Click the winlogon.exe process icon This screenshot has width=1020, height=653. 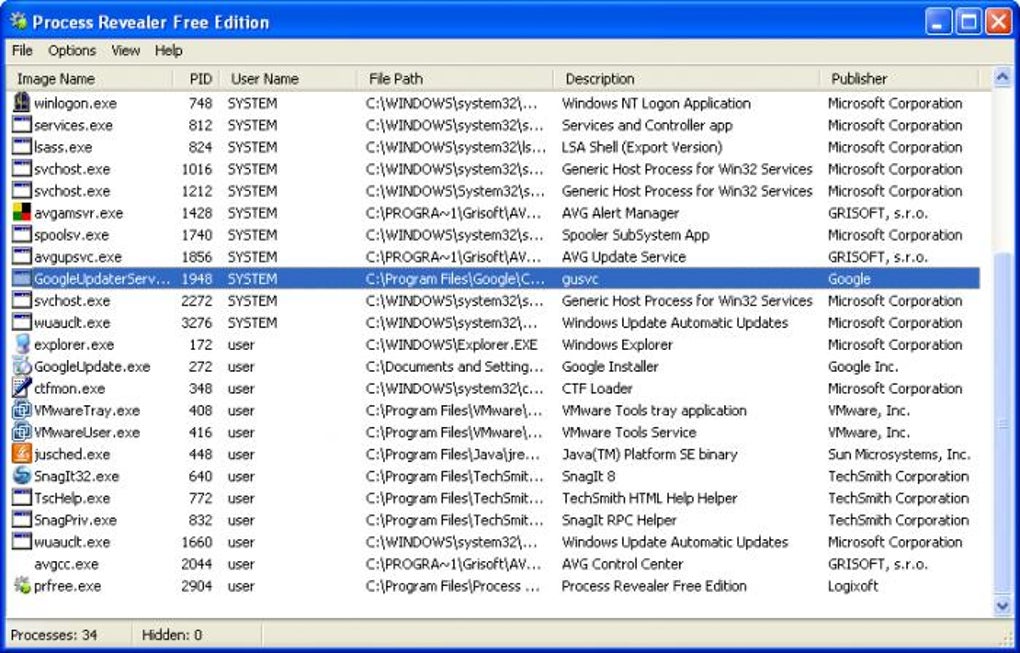click(x=21, y=103)
